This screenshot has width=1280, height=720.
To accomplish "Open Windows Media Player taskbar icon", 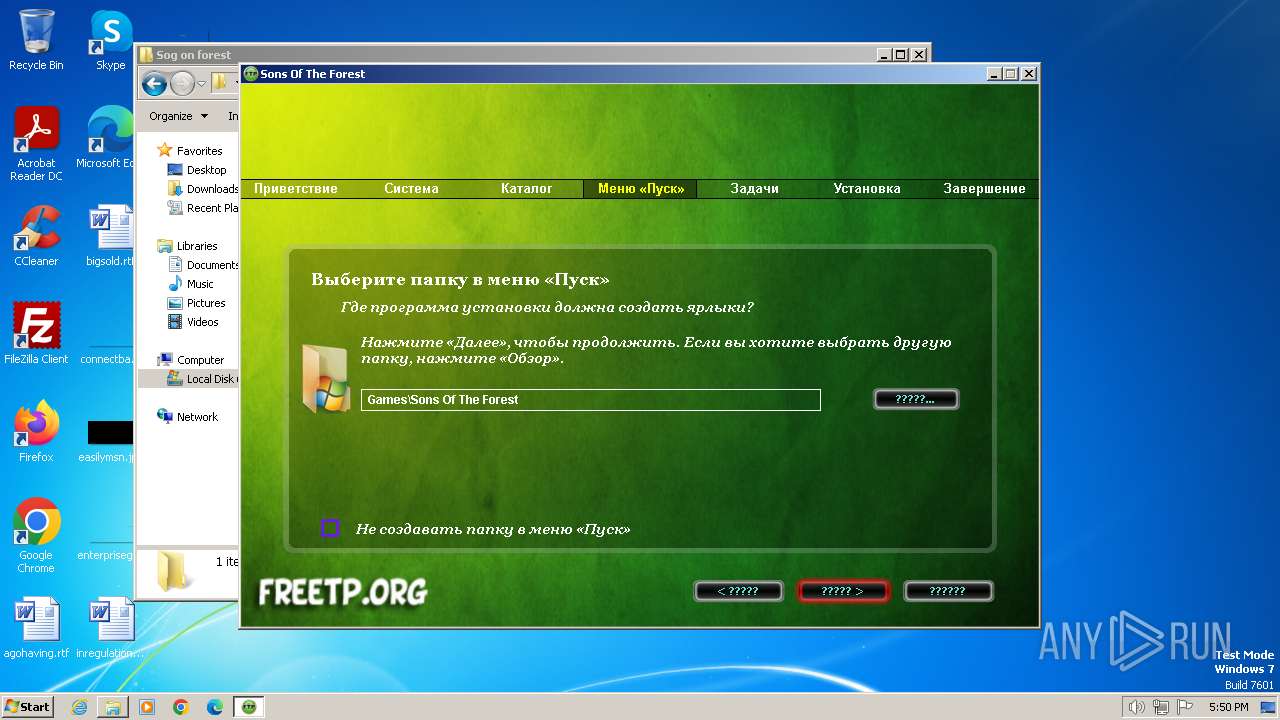I will tap(147, 707).
